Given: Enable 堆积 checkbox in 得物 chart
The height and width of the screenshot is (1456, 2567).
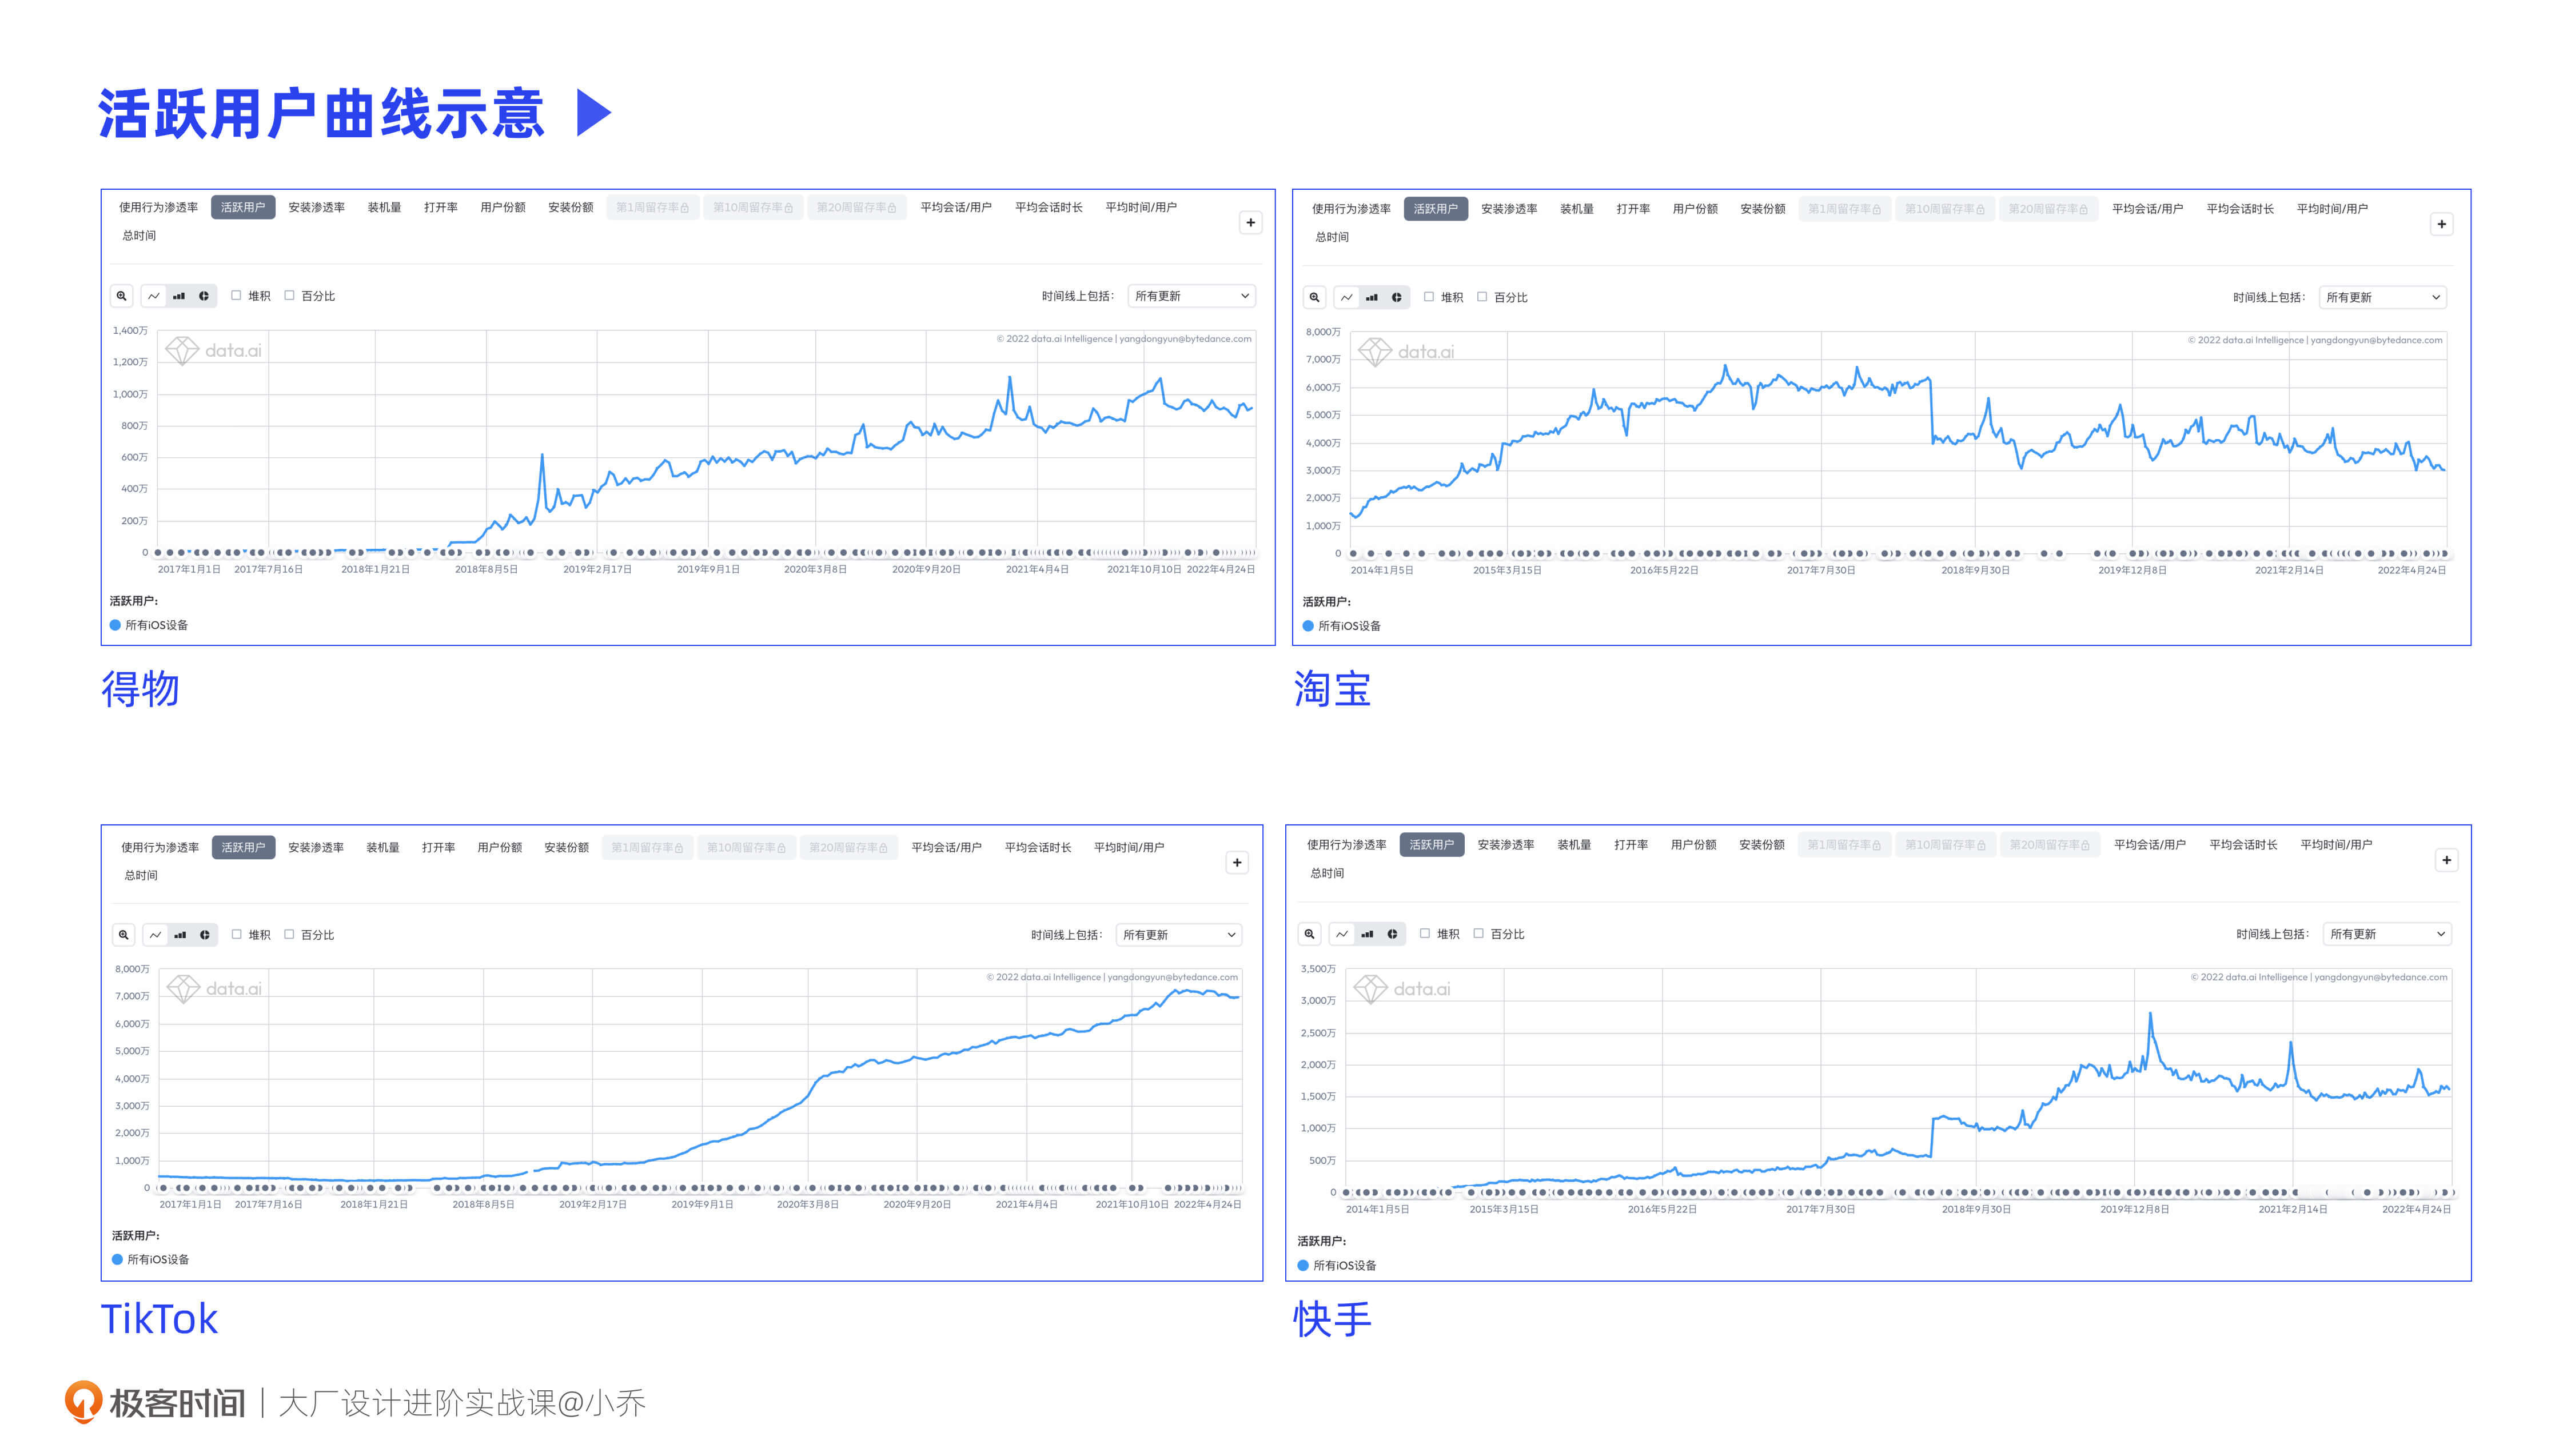Looking at the screenshot, I should tap(236, 296).
